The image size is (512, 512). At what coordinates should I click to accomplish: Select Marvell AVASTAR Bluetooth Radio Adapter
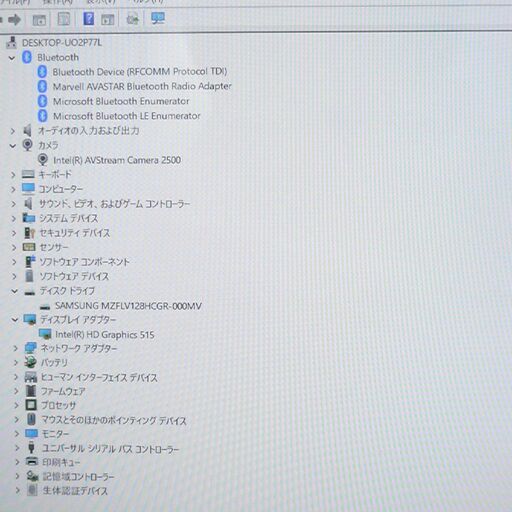[x=142, y=86]
